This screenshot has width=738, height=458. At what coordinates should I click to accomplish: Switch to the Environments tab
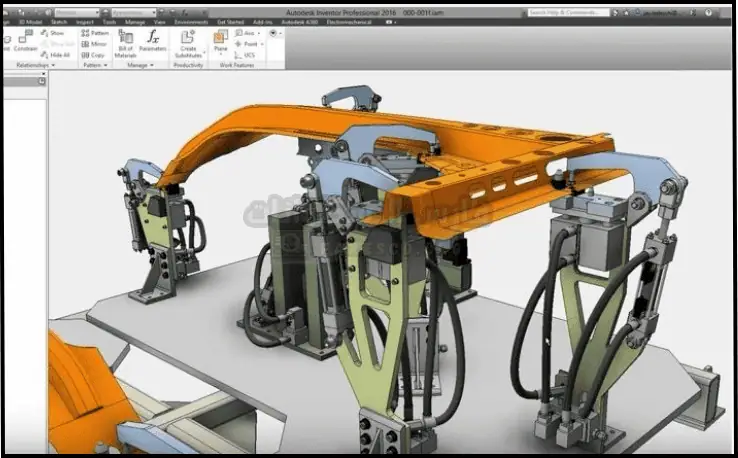click(191, 21)
